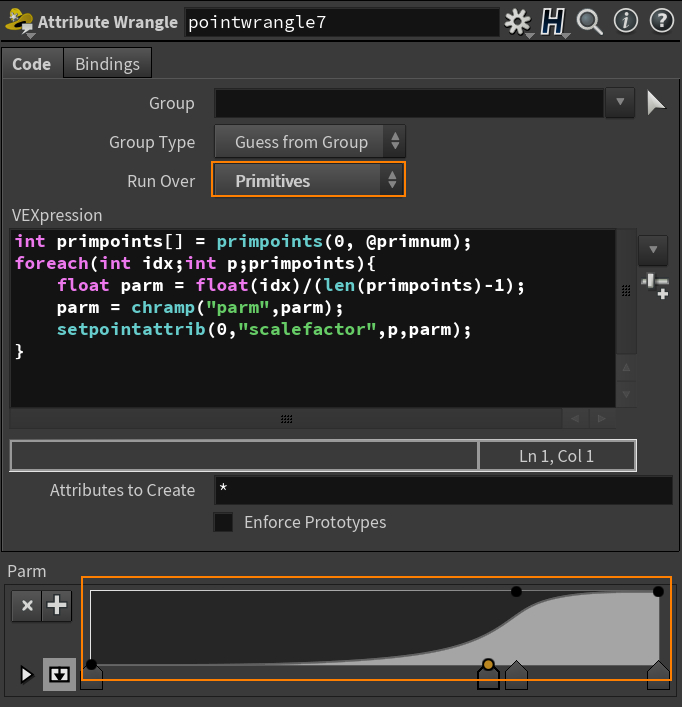The width and height of the screenshot is (682, 707).
Task: Click the top-right ramp control point
Action: (658, 591)
